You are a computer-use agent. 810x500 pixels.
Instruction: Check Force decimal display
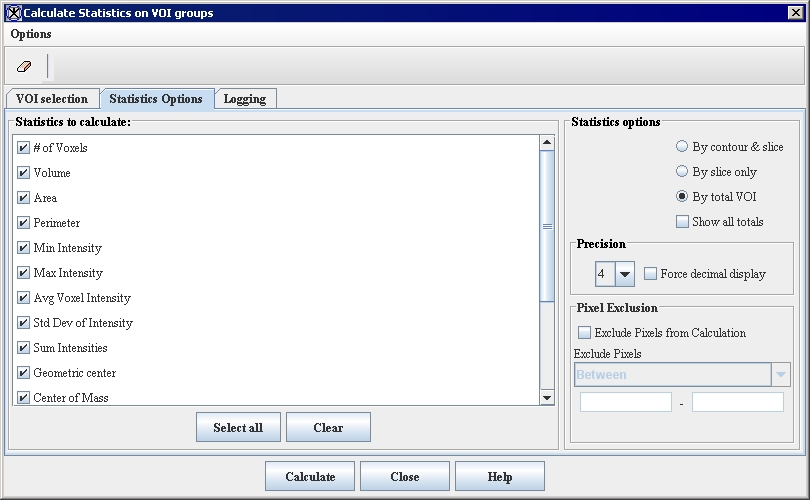point(650,274)
